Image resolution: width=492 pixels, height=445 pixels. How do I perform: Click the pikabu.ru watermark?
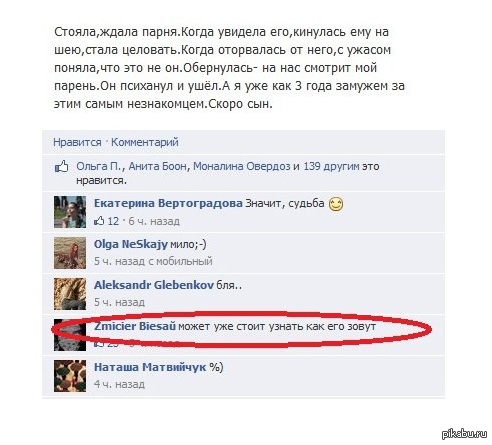tap(464, 433)
